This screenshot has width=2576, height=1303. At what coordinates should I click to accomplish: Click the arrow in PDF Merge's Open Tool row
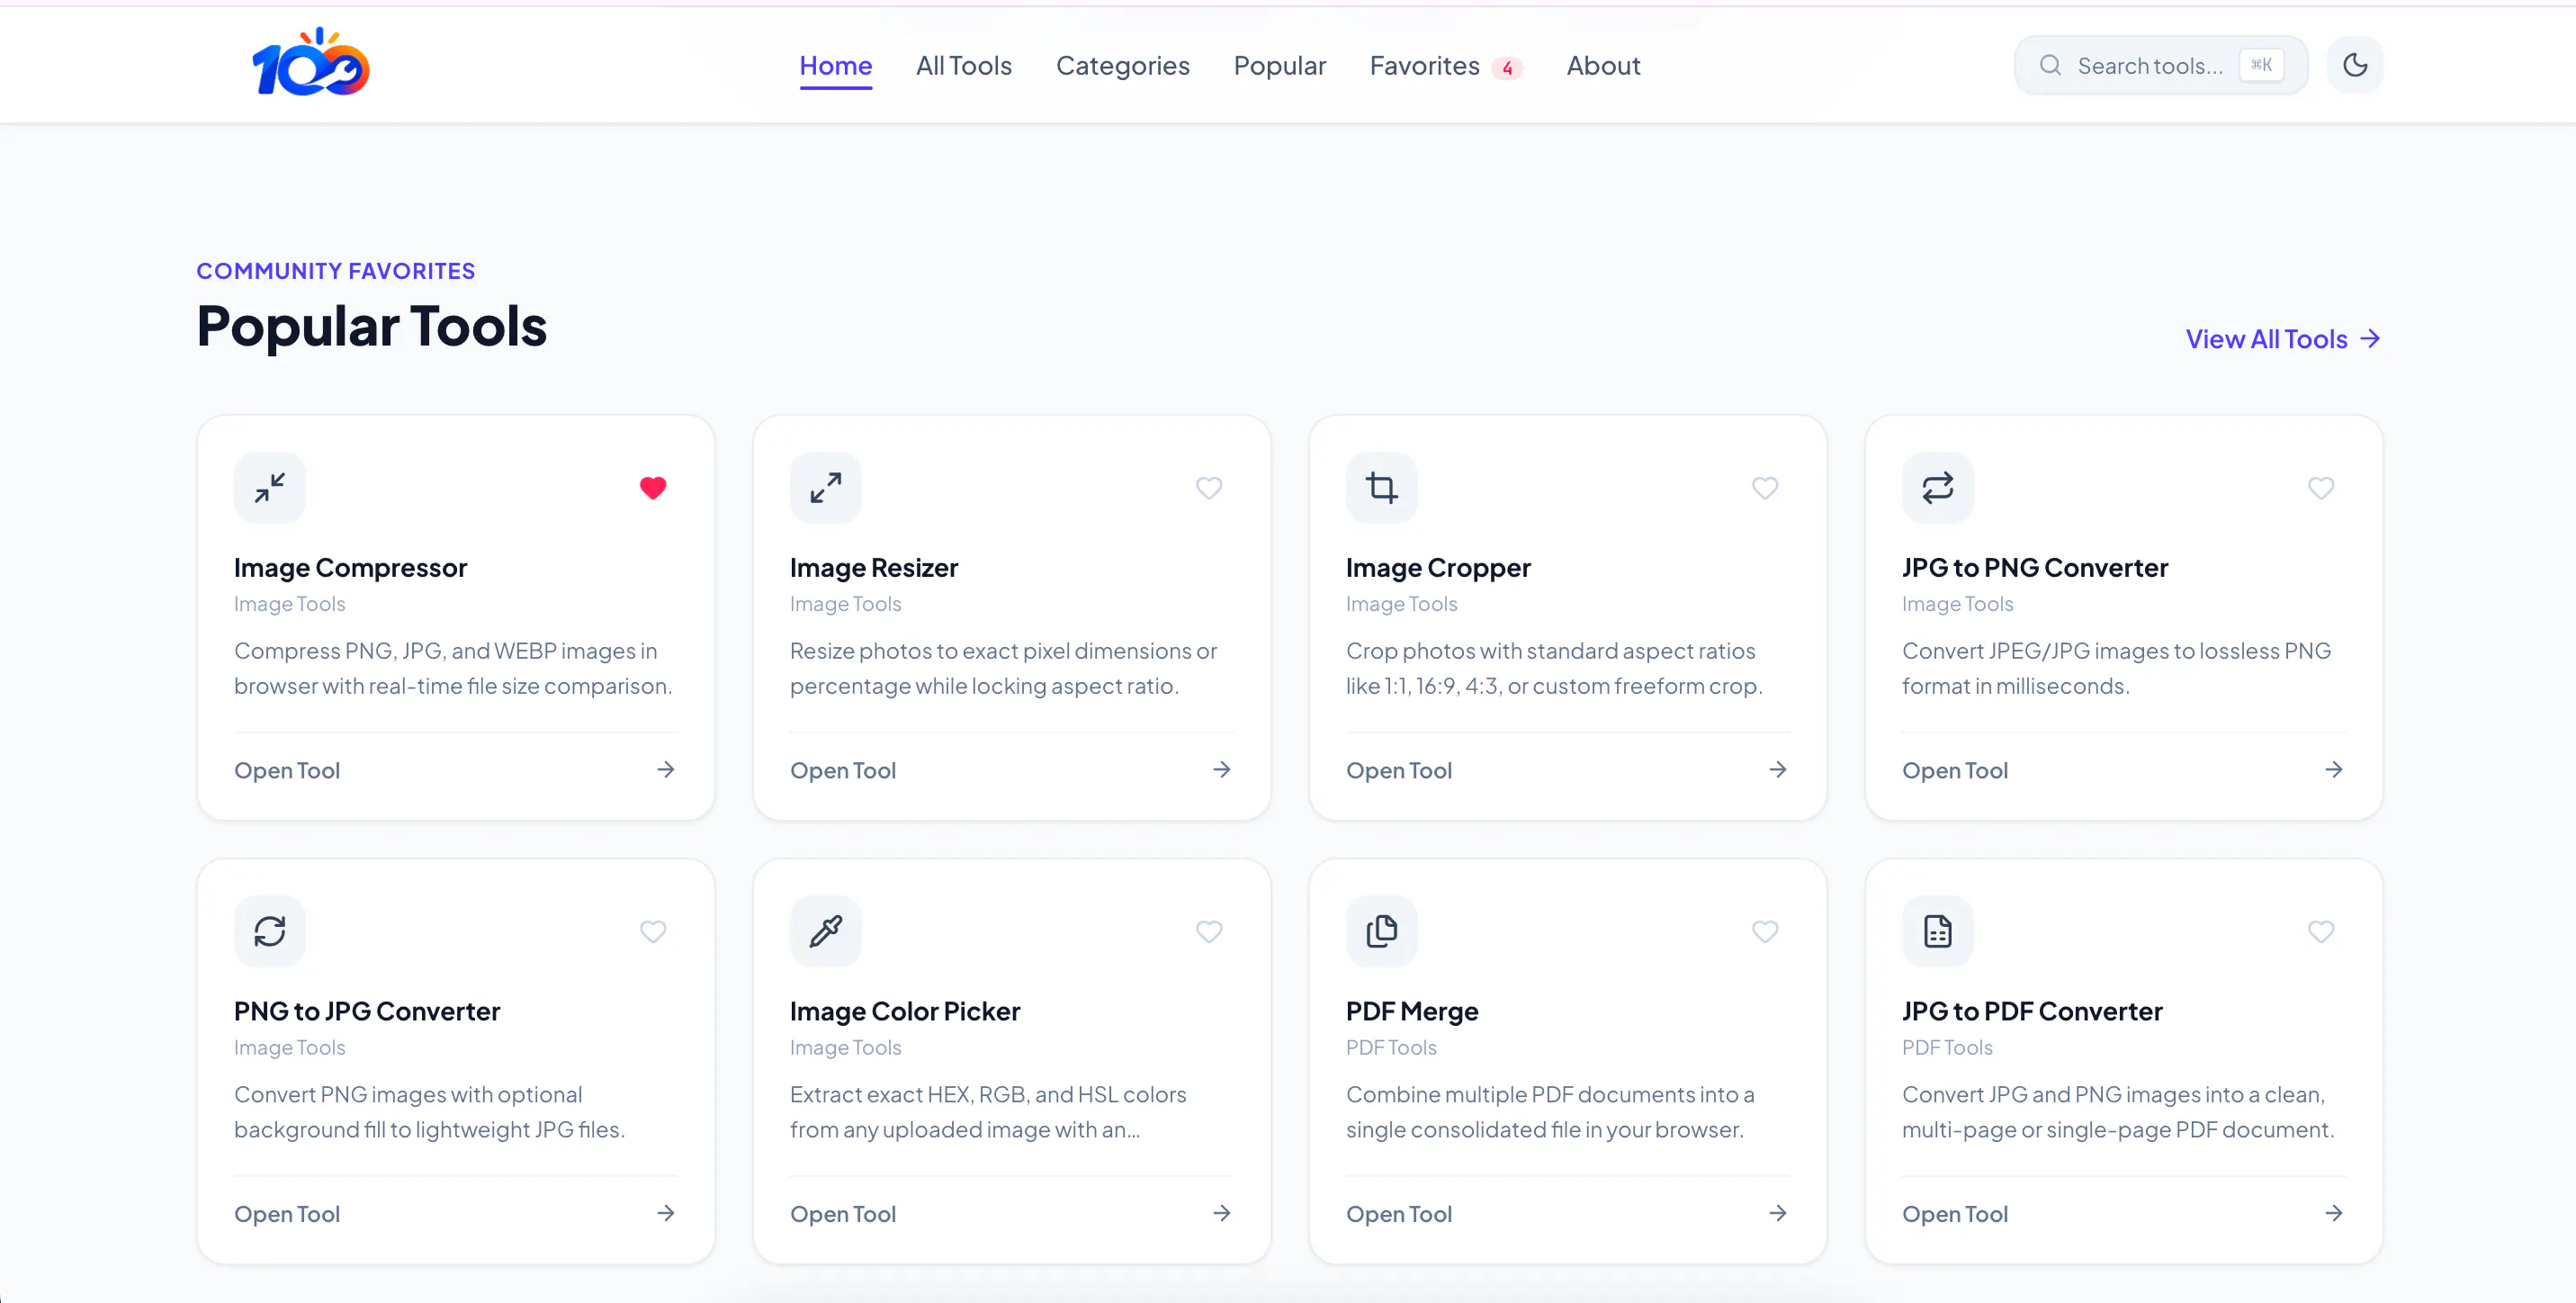(x=1778, y=1213)
